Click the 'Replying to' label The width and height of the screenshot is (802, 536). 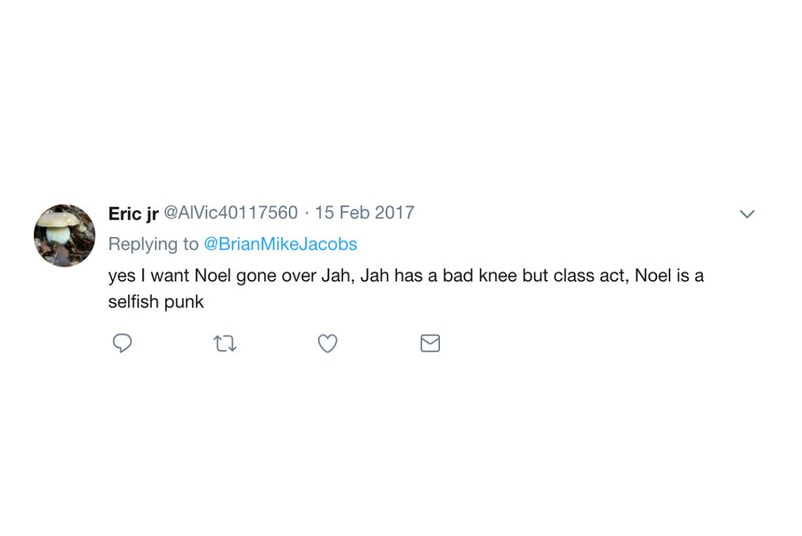tap(153, 244)
